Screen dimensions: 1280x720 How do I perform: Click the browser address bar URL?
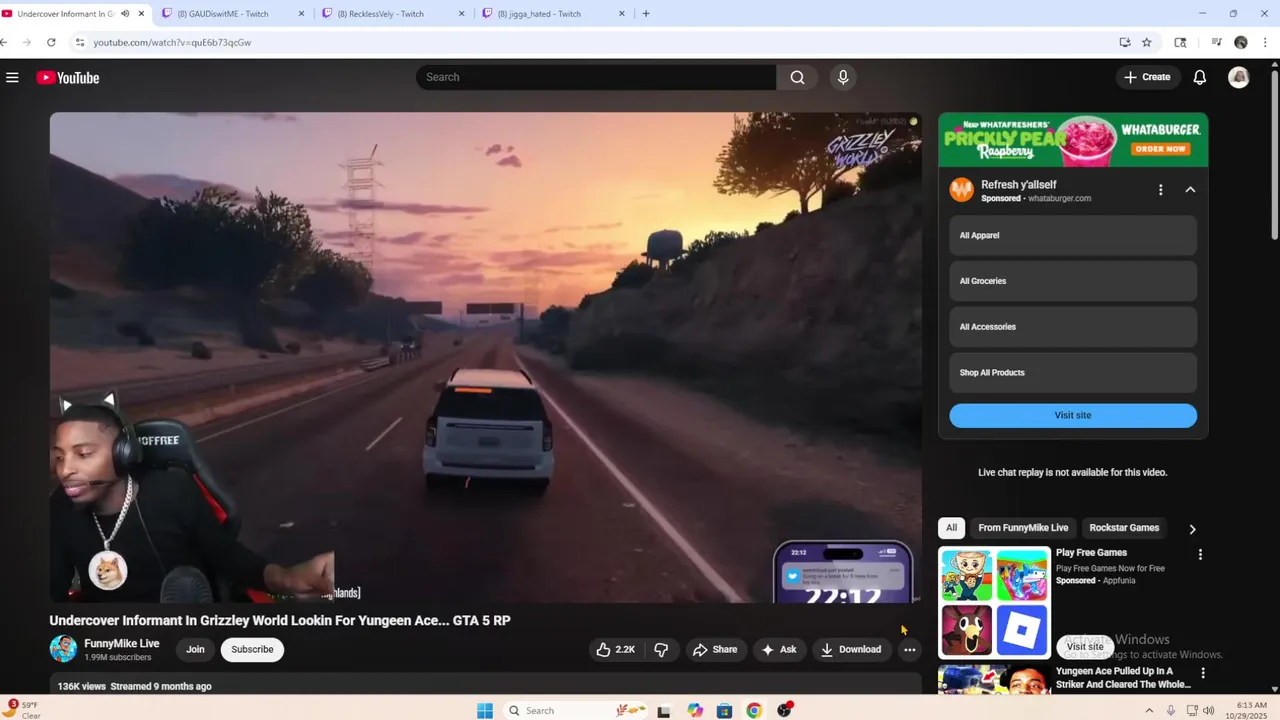point(172,42)
